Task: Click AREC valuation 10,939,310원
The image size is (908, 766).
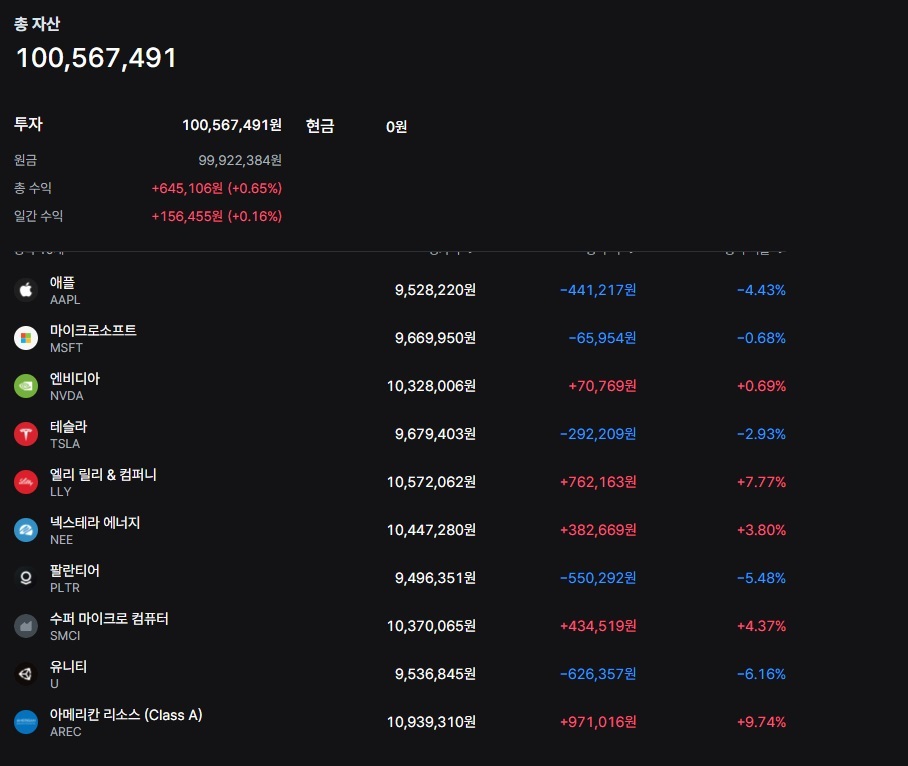Action: click(431, 722)
